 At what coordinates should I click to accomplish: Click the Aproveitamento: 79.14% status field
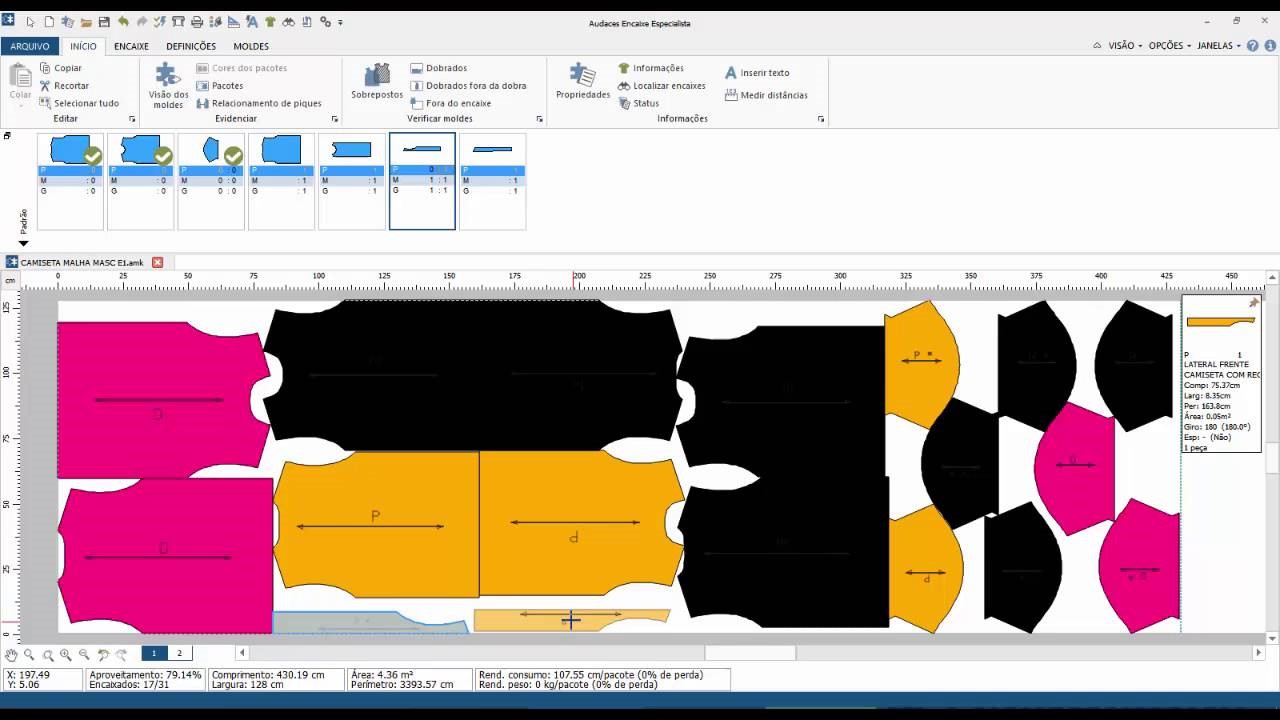tap(145, 675)
